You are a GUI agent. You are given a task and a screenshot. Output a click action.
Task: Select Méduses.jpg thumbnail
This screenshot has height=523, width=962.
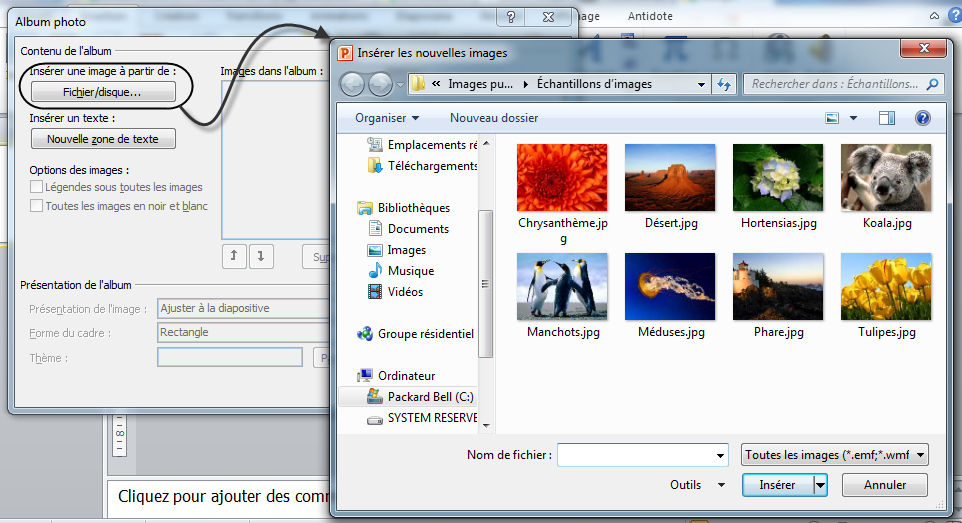[x=670, y=287]
